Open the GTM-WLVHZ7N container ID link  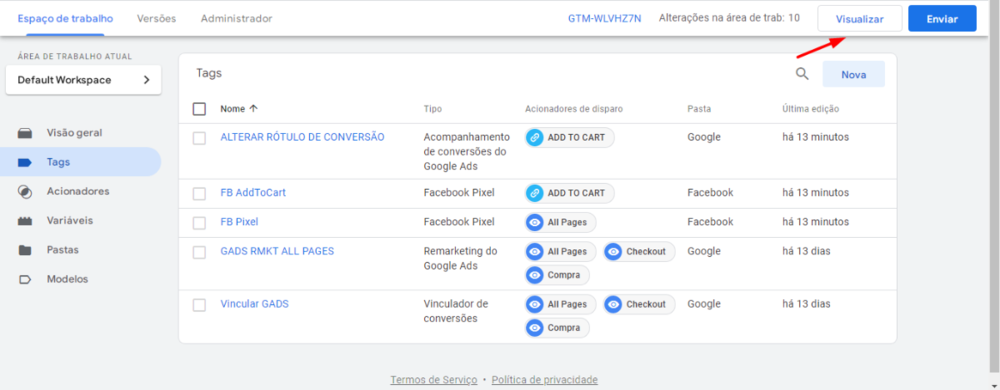[x=605, y=18]
